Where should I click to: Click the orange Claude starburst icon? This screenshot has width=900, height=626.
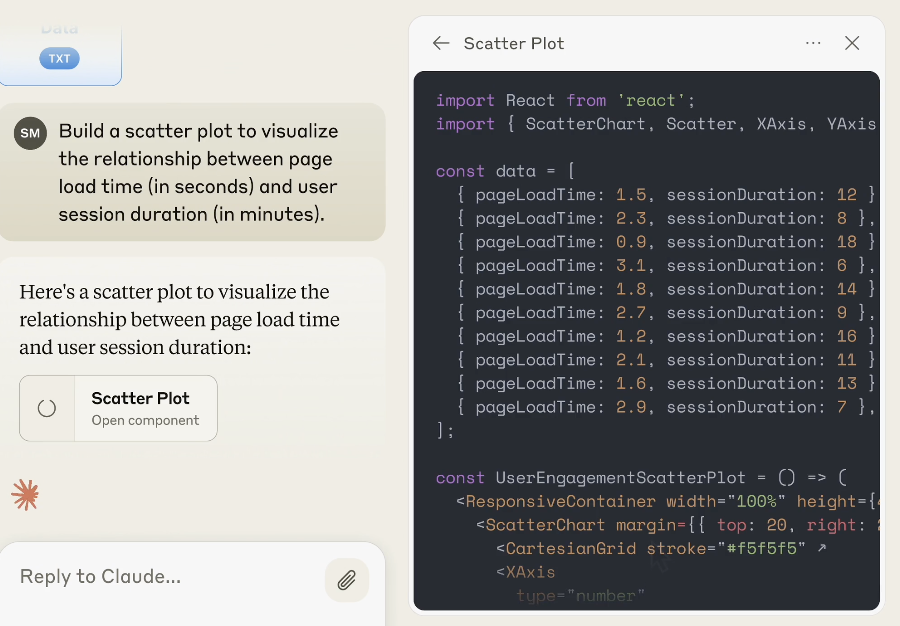pos(25,494)
